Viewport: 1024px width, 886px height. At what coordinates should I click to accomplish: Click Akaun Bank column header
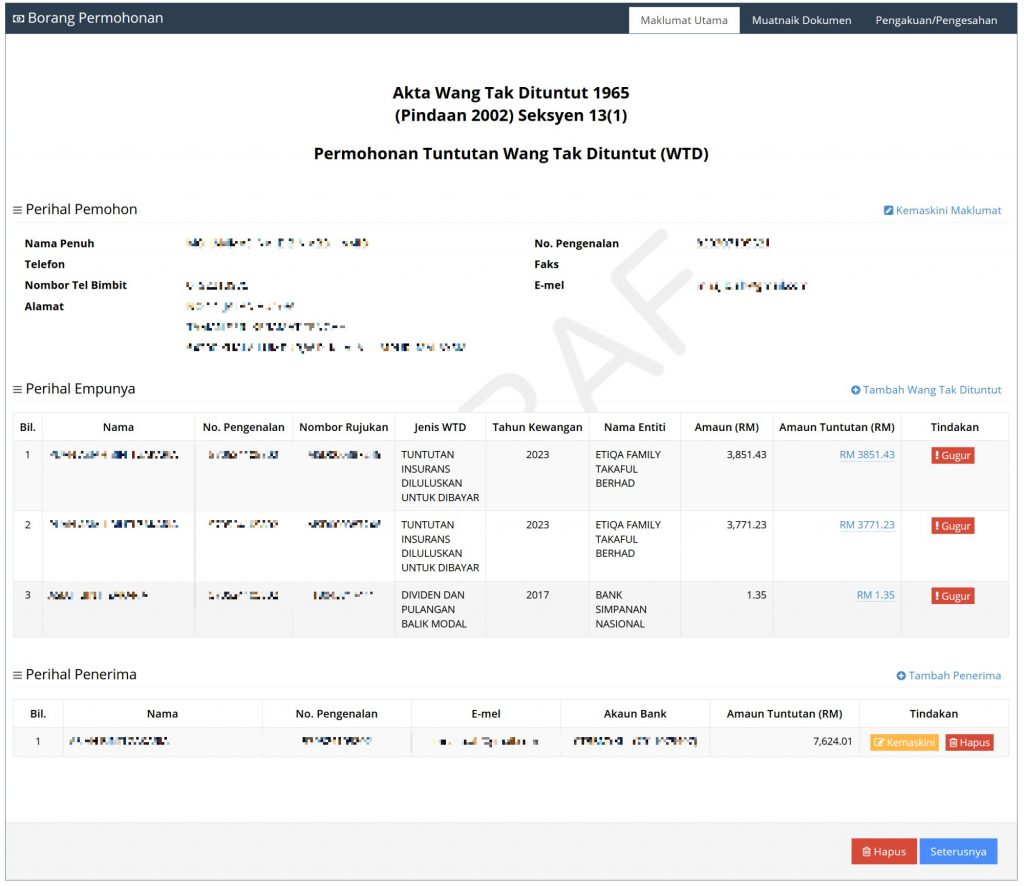[635, 714]
